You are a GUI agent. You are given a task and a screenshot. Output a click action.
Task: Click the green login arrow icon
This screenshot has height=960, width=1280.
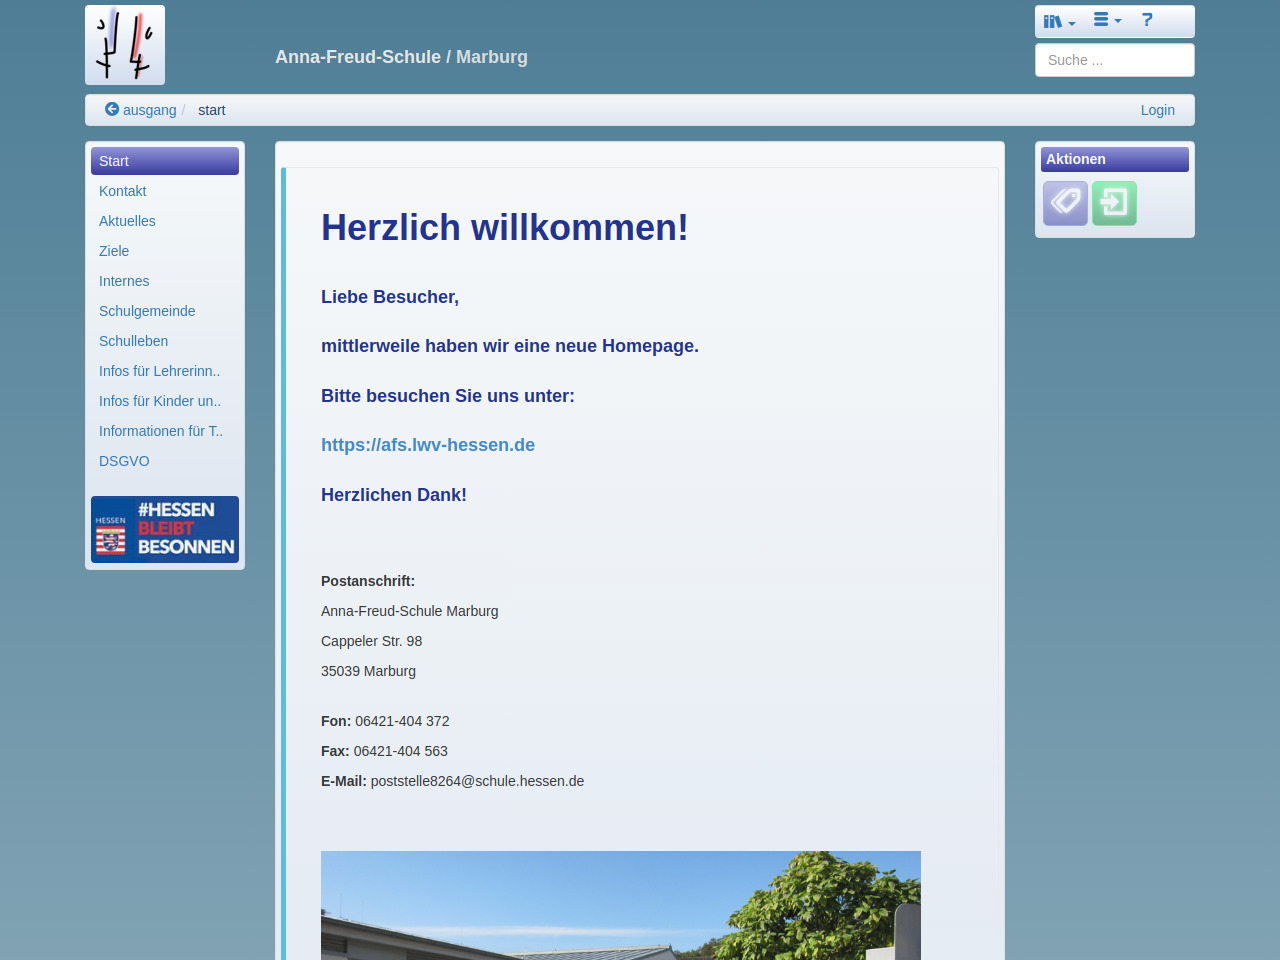pyautogui.click(x=1114, y=203)
